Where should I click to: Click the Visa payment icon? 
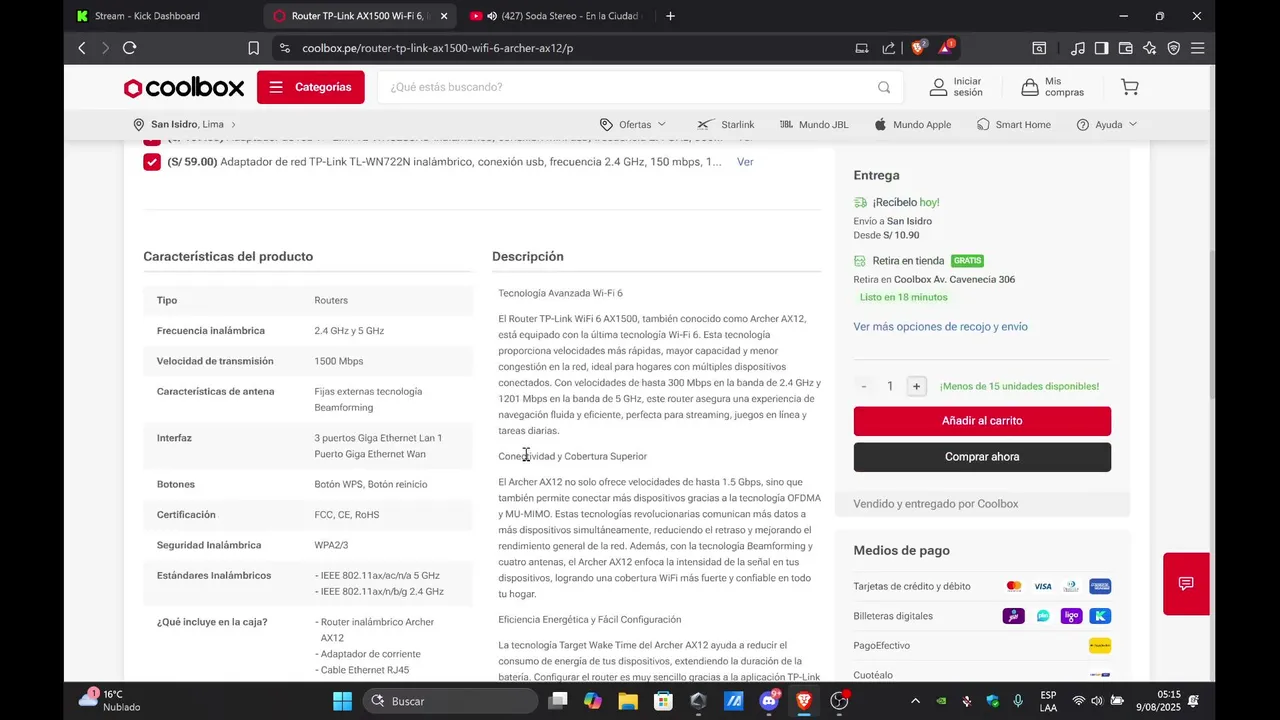coord(1043,587)
